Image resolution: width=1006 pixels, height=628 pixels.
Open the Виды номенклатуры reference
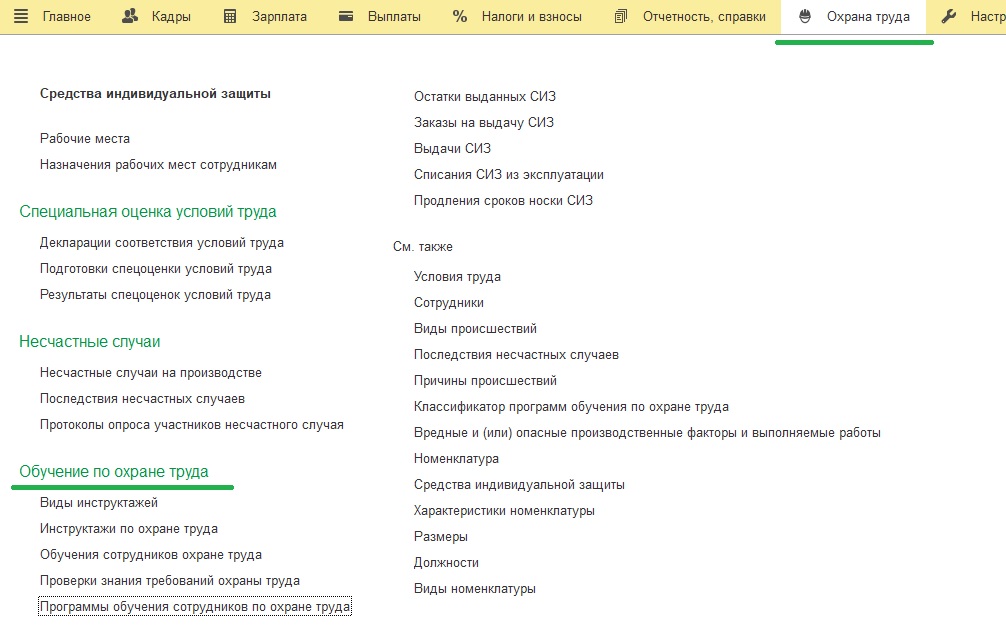(x=475, y=589)
